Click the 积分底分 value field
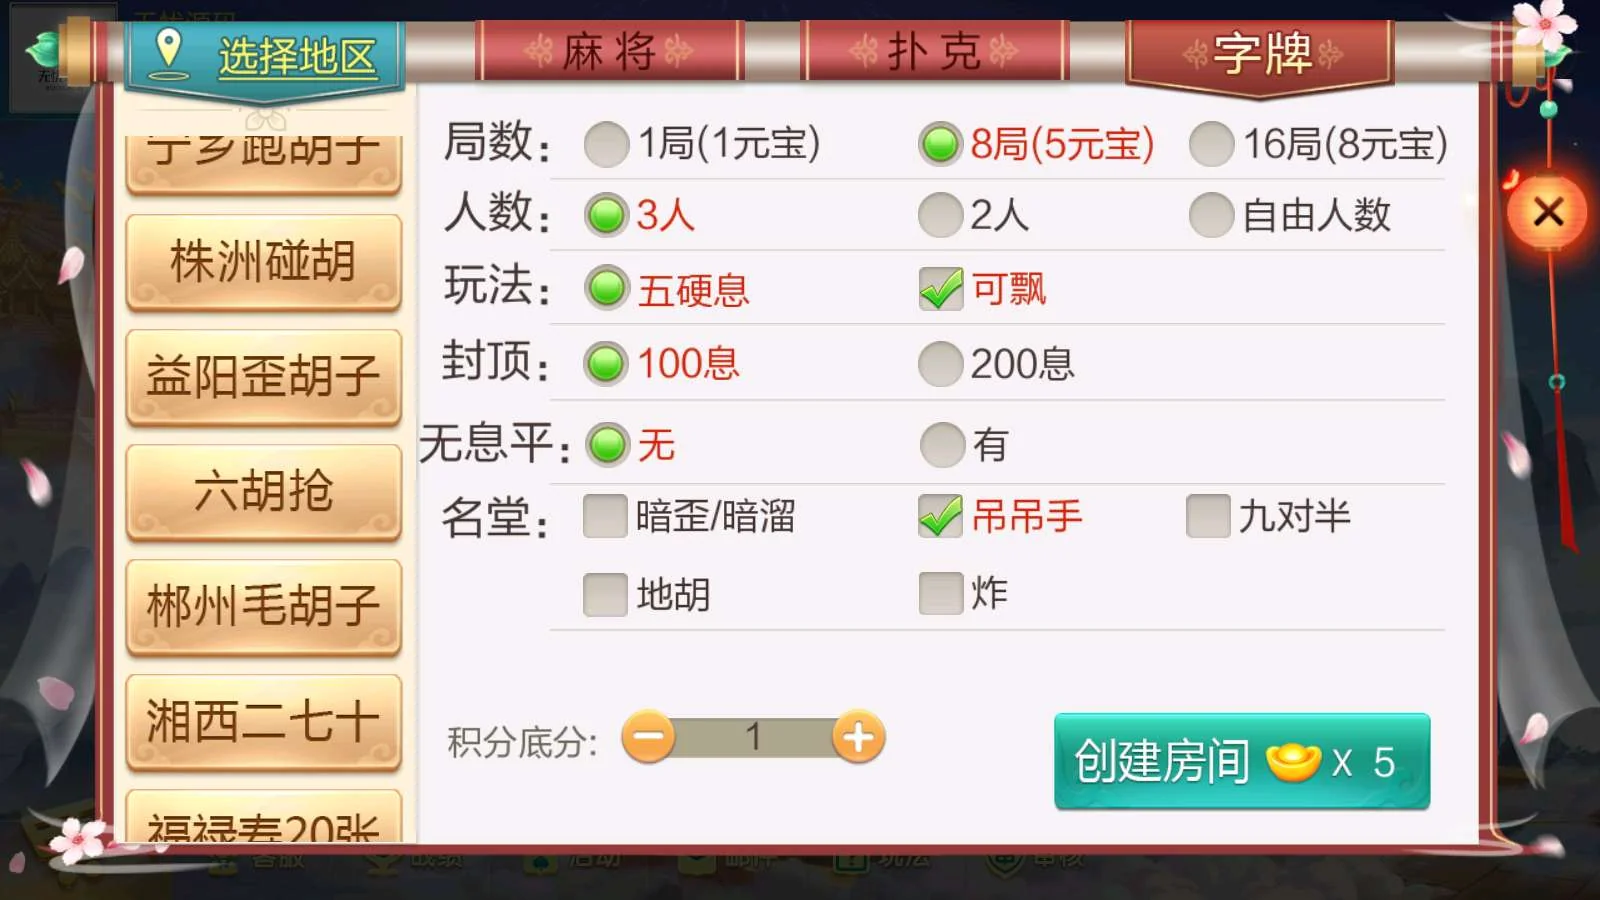Screen dimensions: 1600x900 753,738
